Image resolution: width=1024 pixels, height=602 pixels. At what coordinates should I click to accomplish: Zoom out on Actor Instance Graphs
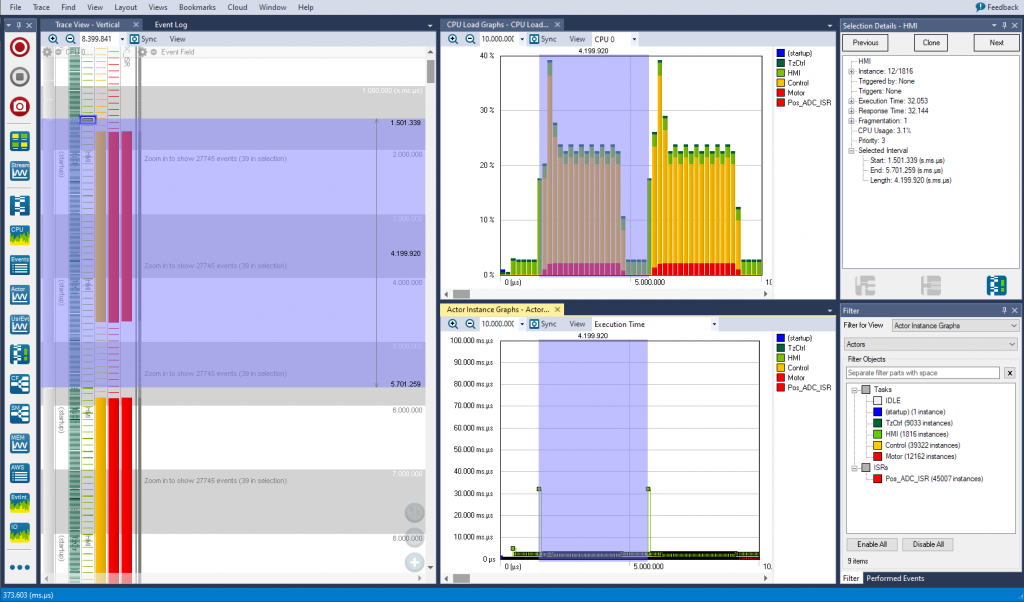(x=470, y=324)
